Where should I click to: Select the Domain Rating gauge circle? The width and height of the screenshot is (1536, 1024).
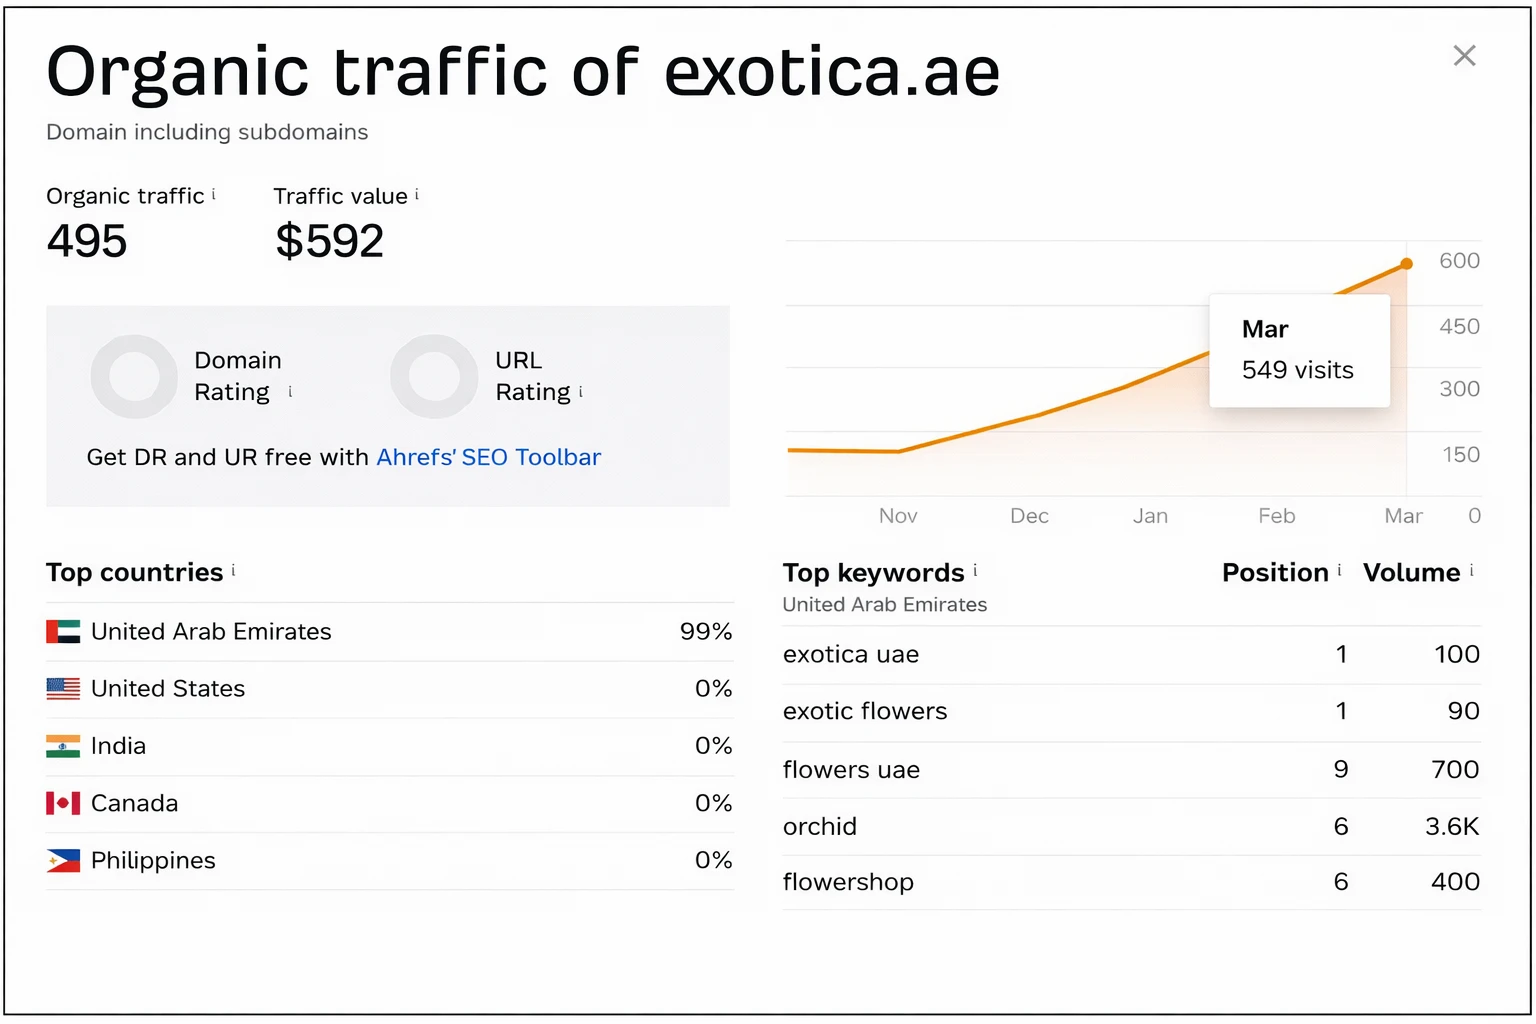coord(134,376)
